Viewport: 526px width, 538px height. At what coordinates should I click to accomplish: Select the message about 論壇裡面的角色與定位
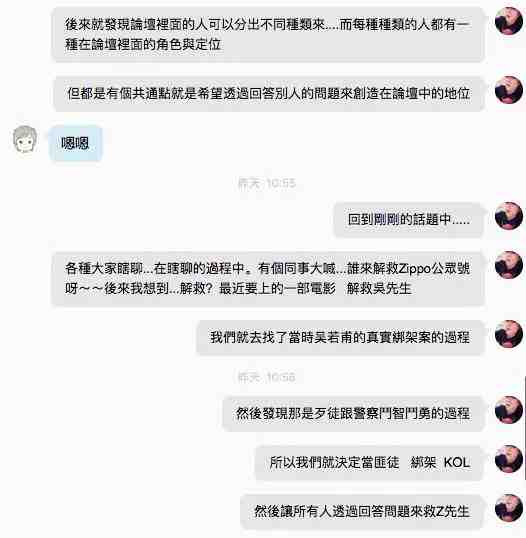268,34
